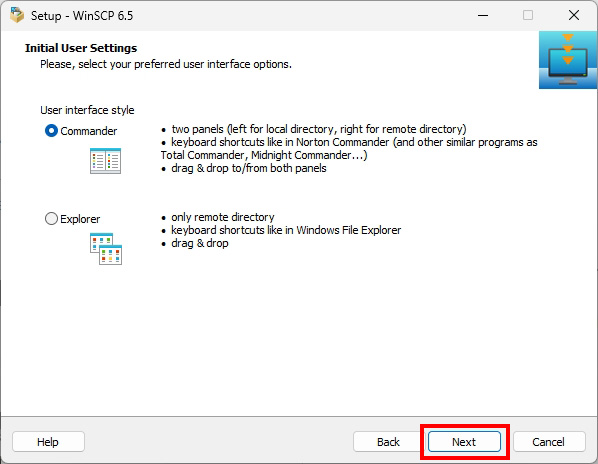This screenshot has width=598, height=464.
Task: Choose the Explorer interface style radio button
Action: pos(51,218)
